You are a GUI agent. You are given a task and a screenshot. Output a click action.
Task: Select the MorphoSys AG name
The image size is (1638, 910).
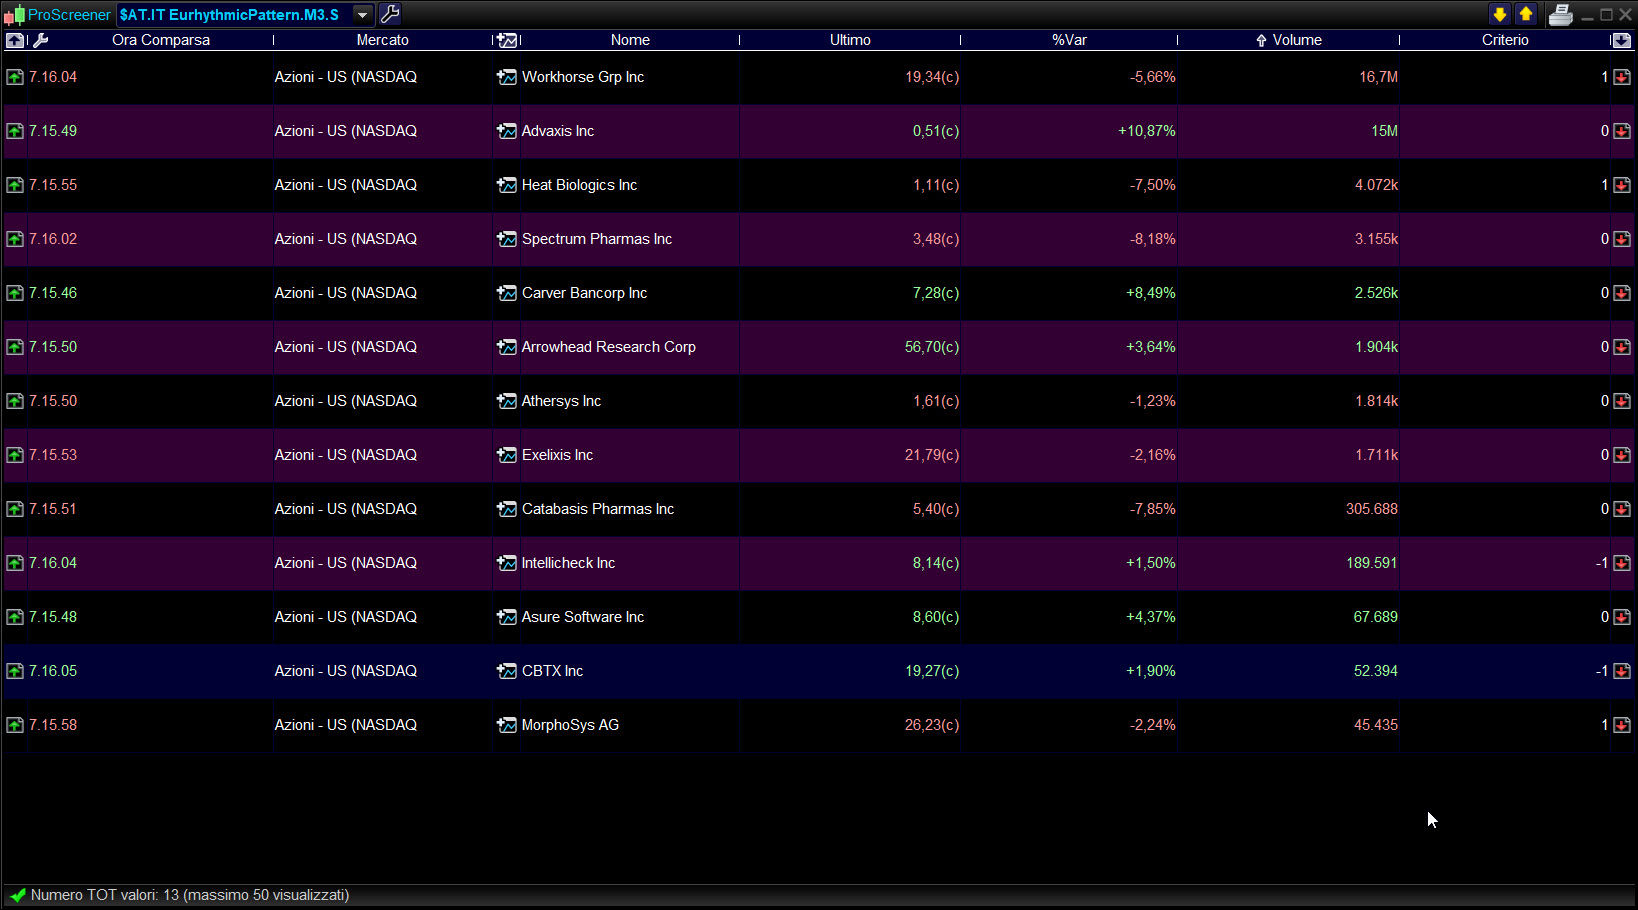pyautogui.click(x=571, y=725)
